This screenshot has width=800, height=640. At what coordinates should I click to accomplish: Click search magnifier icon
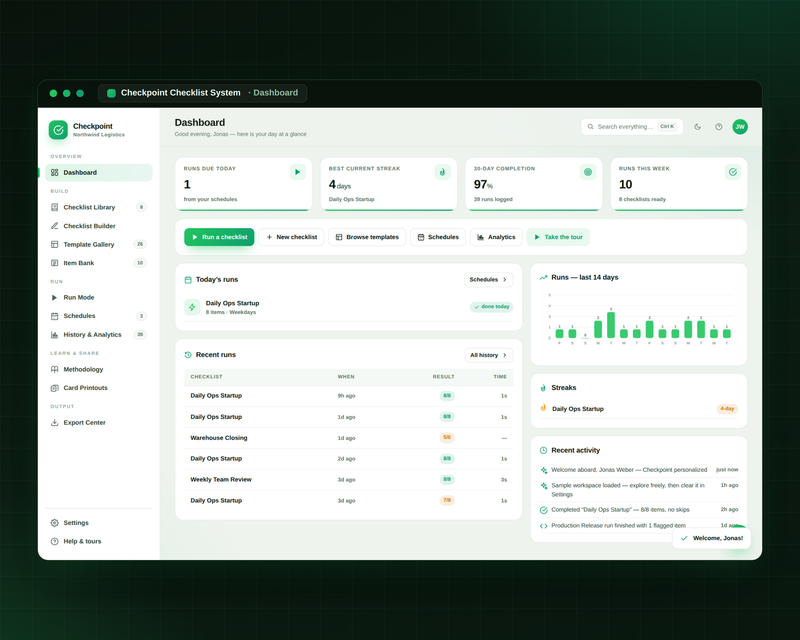[x=590, y=127]
